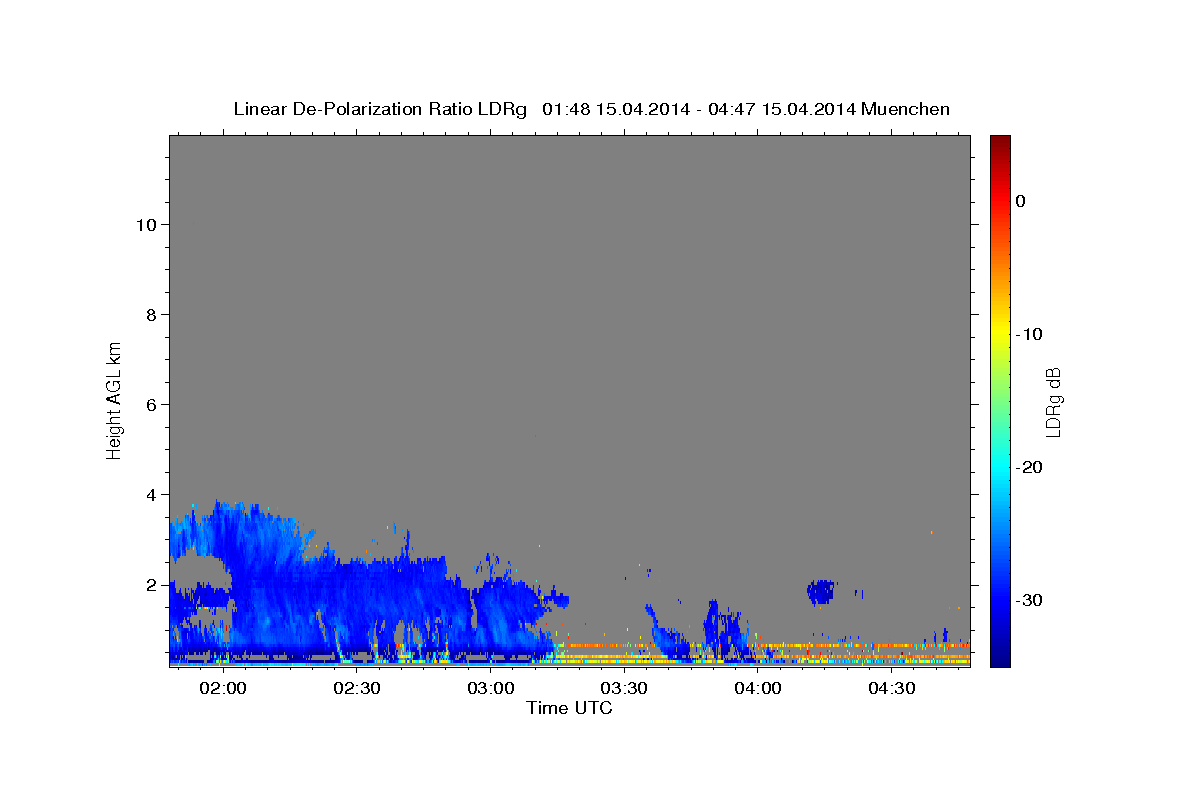1200x800 pixels.
Task: Click the height label 10
Action: pyautogui.click(x=145, y=224)
